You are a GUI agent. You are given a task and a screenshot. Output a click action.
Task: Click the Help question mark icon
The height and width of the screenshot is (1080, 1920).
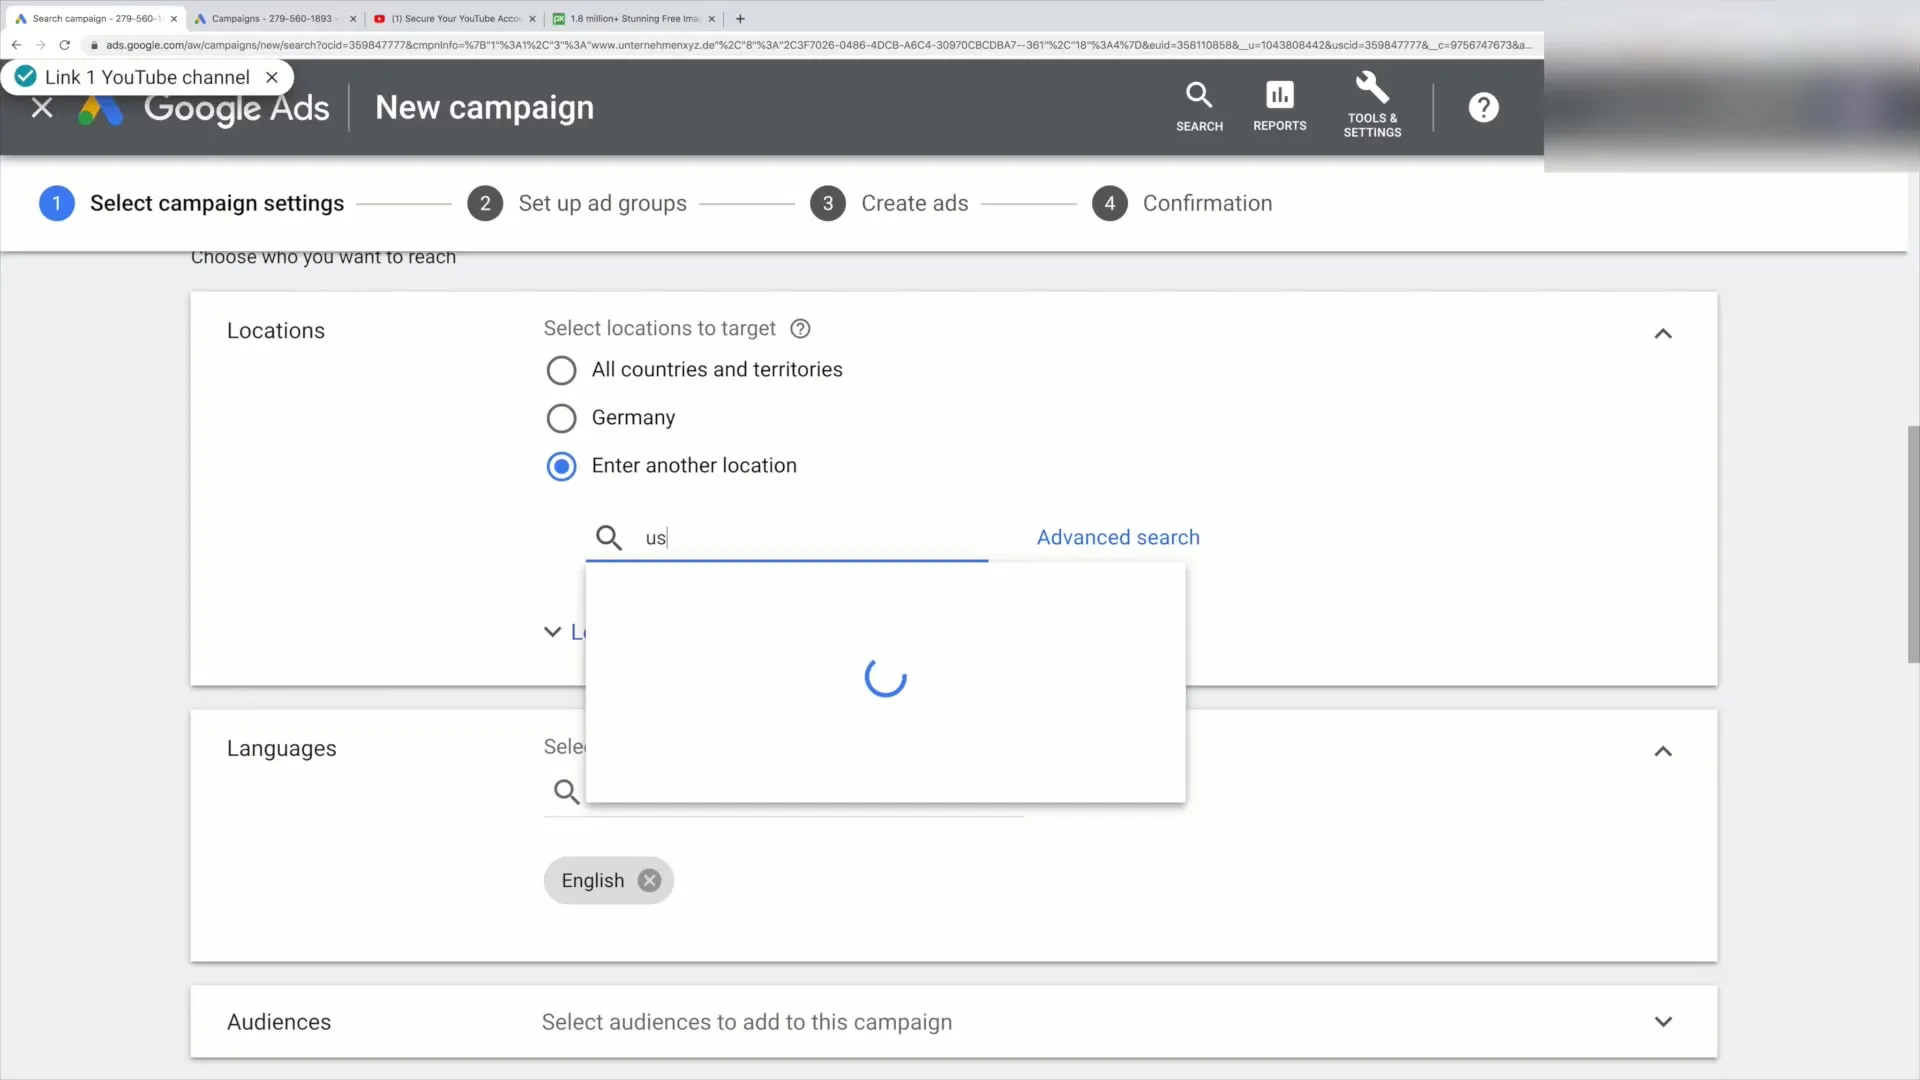tap(1484, 107)
